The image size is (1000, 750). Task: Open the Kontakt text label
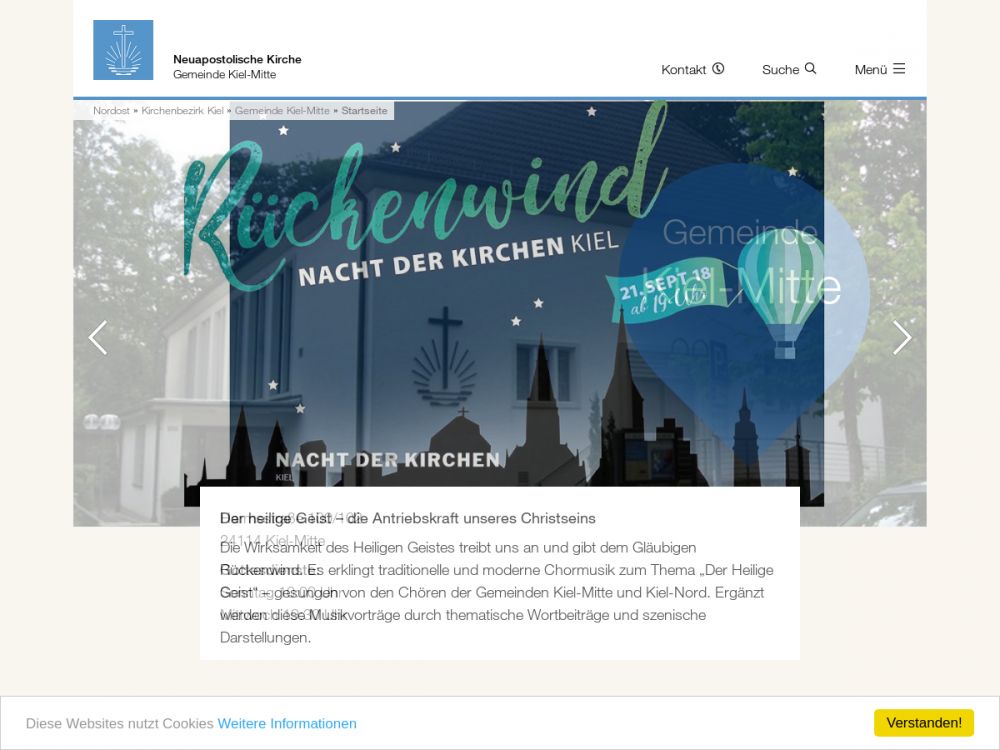click(683, 70)
